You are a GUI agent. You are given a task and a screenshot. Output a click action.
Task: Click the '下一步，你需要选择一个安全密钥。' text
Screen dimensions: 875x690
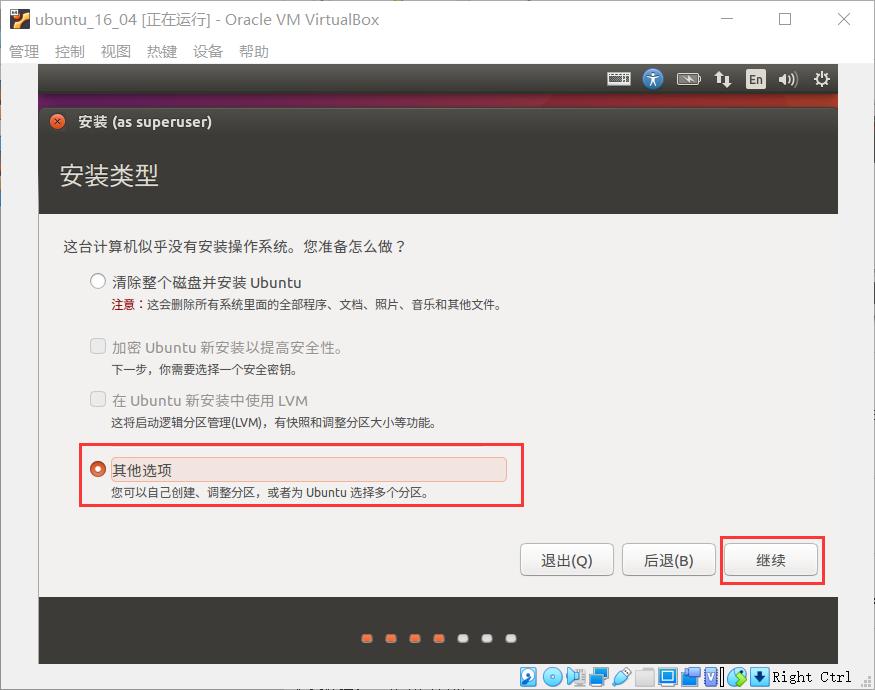[x=204, y=369]
